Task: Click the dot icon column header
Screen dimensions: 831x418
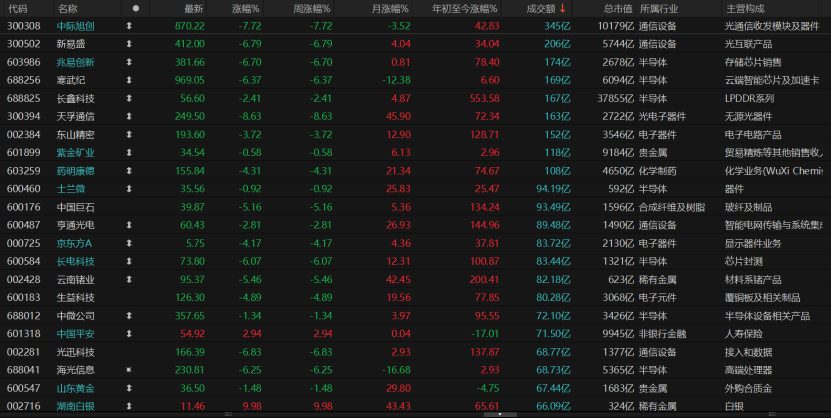Action: (x=136, y=8)
